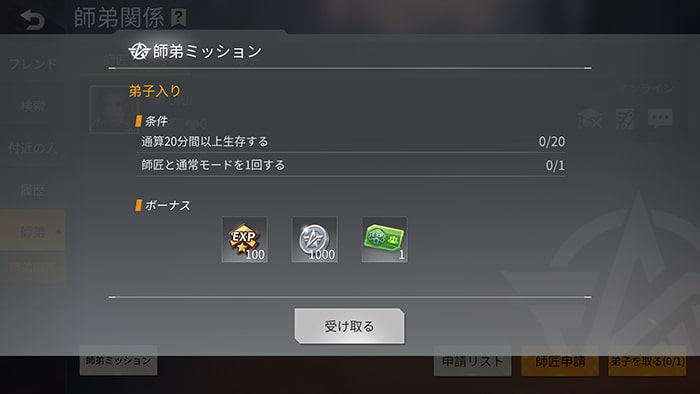Click the graduation cap remove icon
Screen dimensions: 700x394
point(590,119)
